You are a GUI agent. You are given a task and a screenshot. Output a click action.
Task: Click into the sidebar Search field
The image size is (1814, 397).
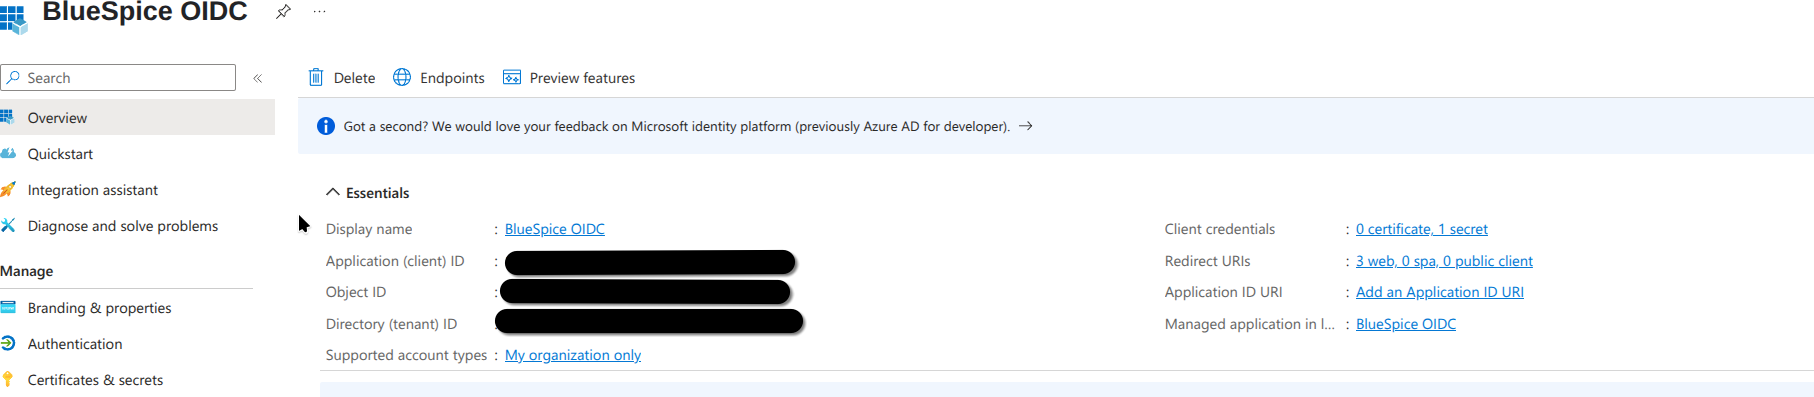[x=118, y=78]
